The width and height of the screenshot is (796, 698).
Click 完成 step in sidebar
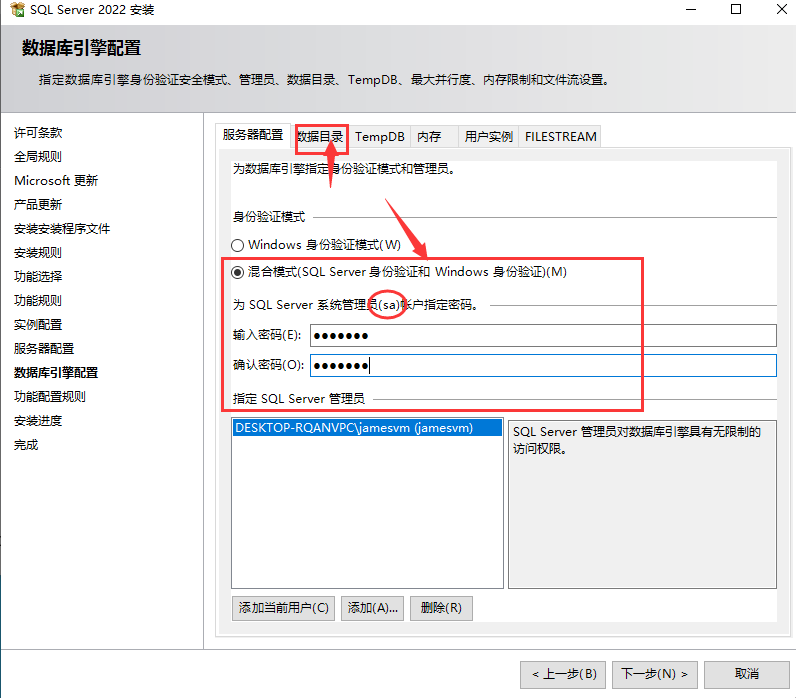26,445
